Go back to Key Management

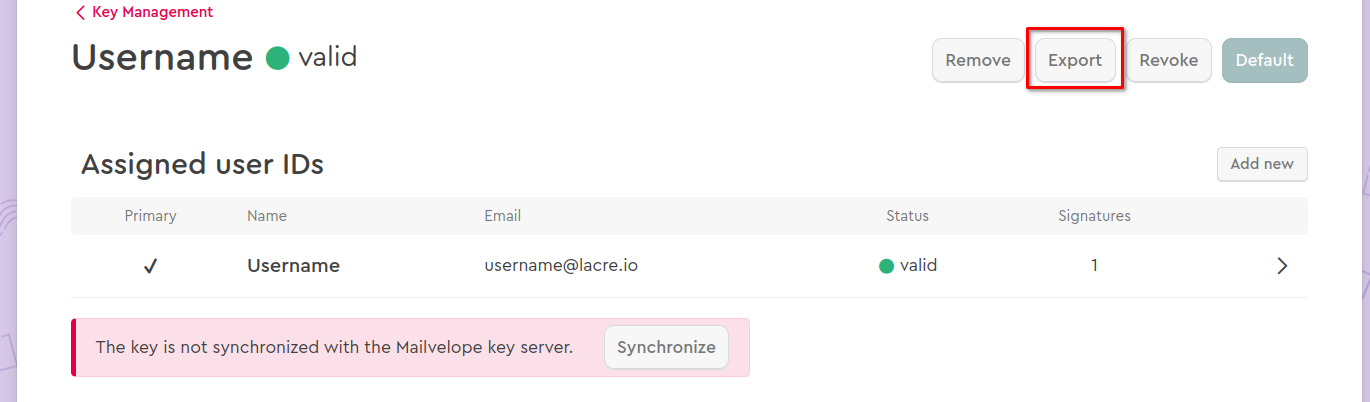tap(152, 13)
